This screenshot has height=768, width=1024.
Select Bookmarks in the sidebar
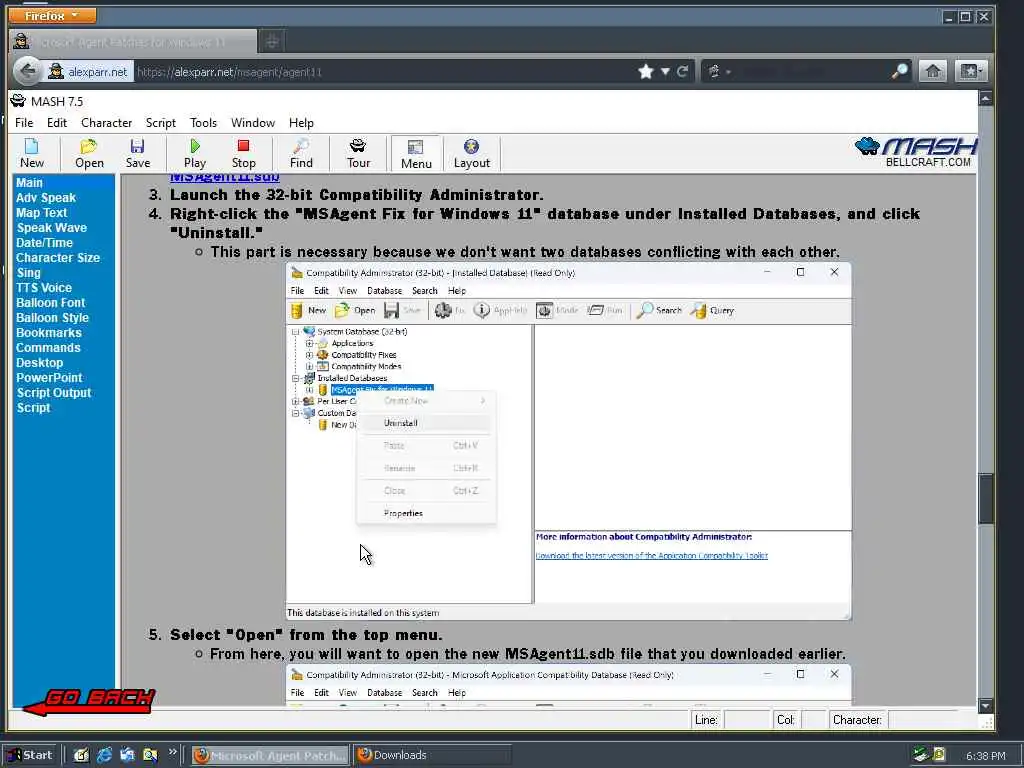pos(49,333)
